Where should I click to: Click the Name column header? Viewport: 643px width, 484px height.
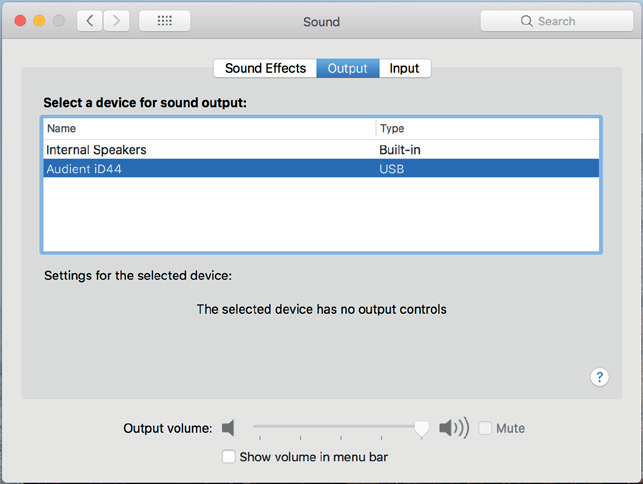tap(209, 128)
